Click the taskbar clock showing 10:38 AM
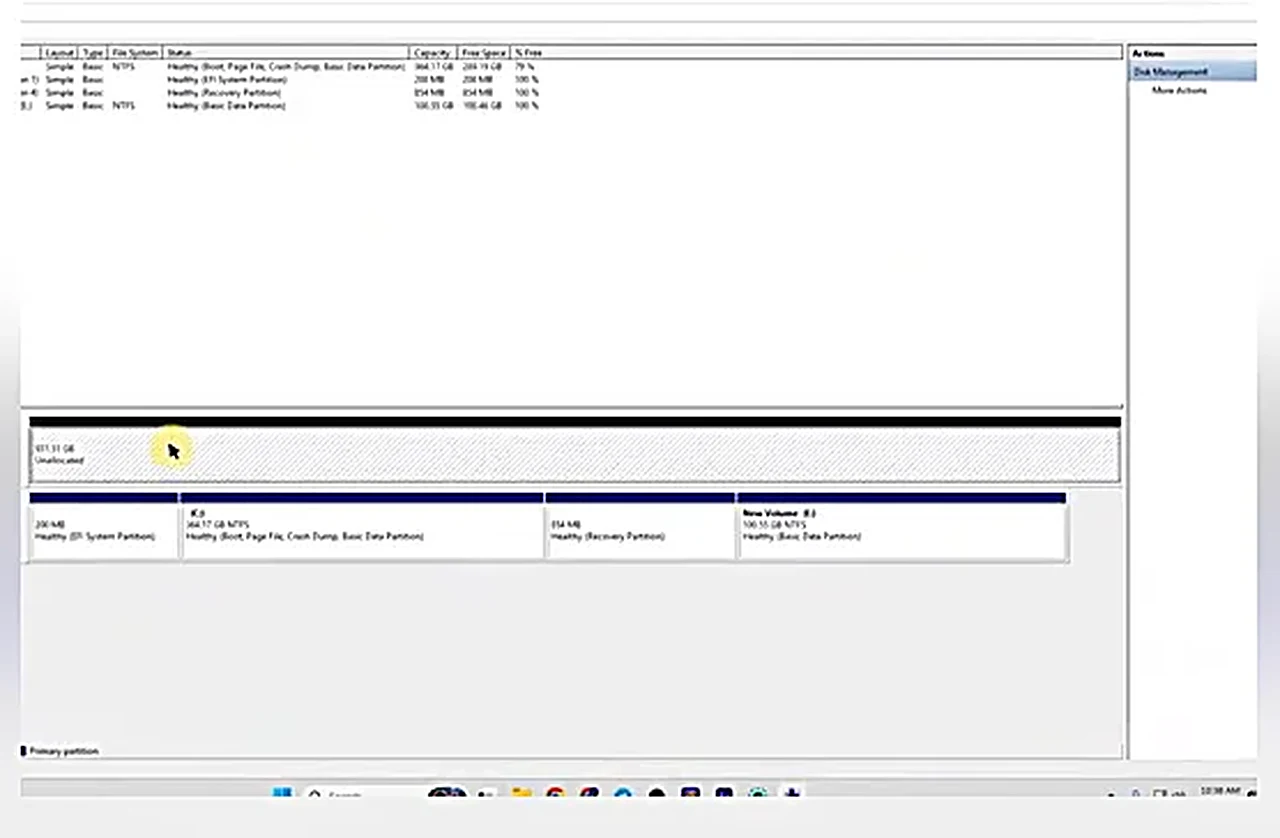 (1219, 792)
